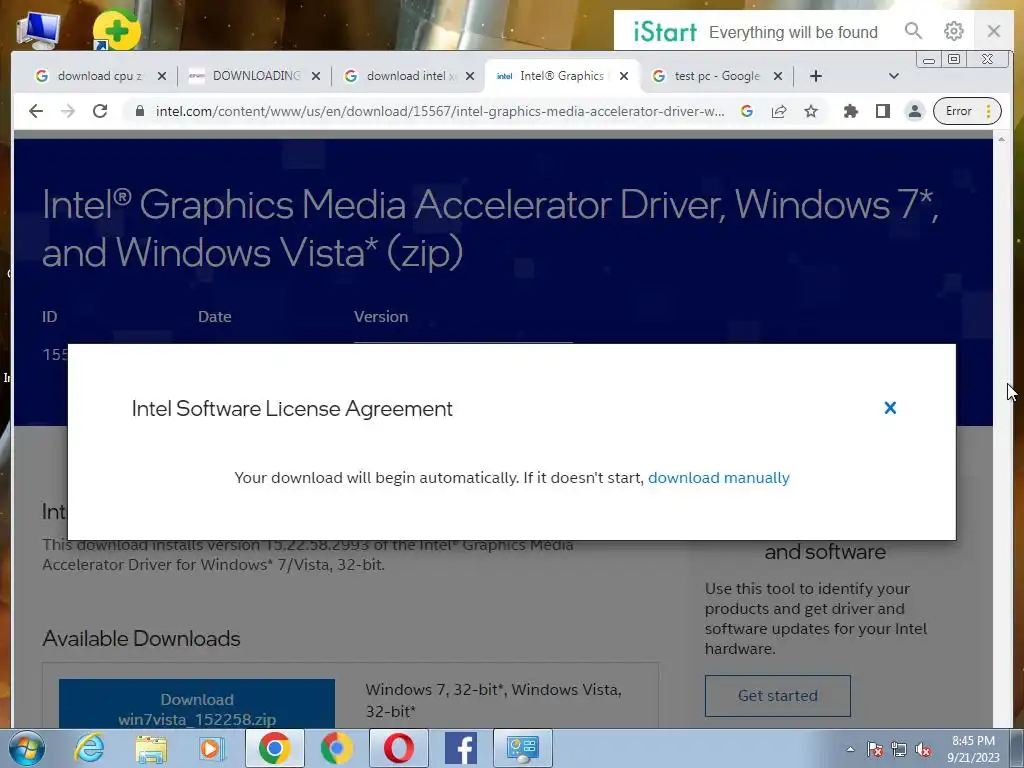Open the second Chrome taskbar icon
The width and height of the screenshot is (1024, 768).
(336, 748)
